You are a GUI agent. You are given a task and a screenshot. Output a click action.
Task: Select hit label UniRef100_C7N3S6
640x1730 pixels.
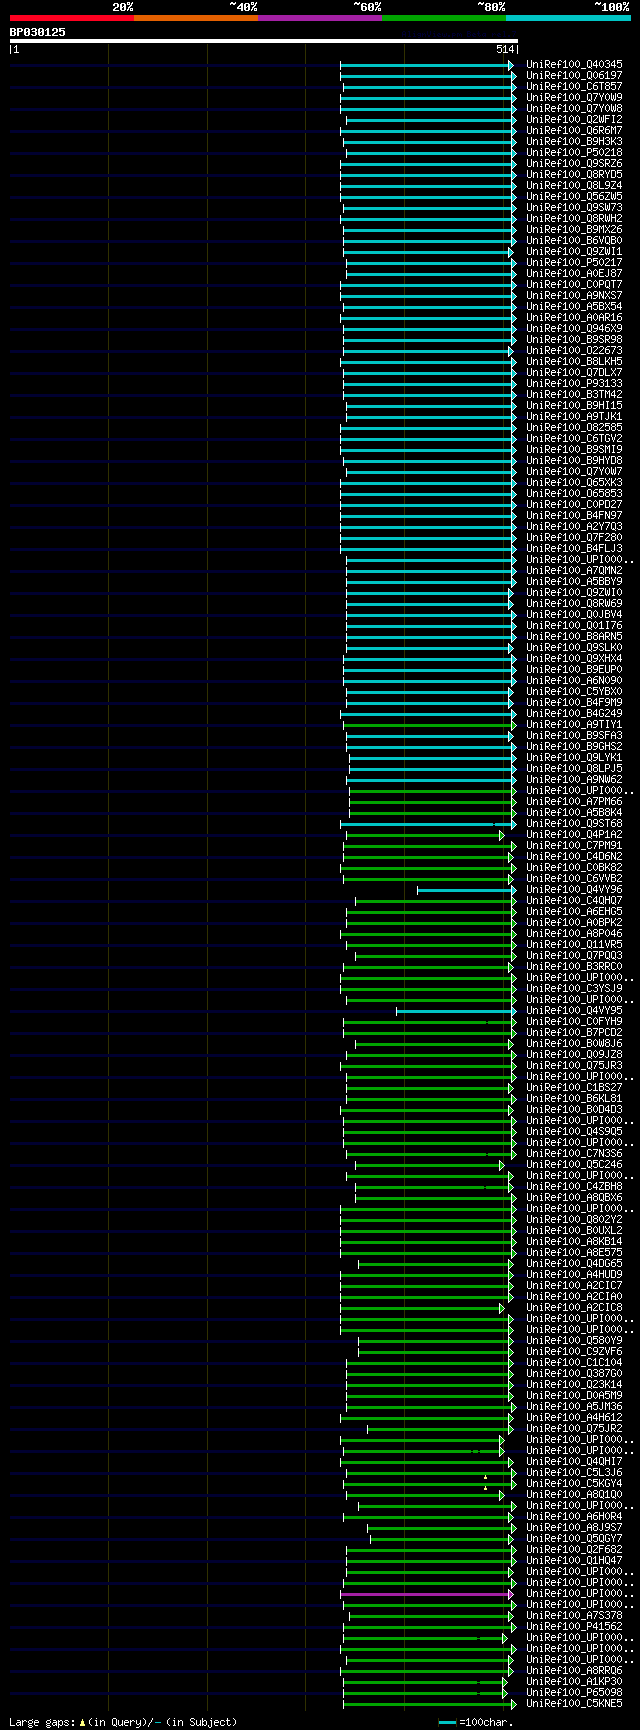tap(574, 1154)
